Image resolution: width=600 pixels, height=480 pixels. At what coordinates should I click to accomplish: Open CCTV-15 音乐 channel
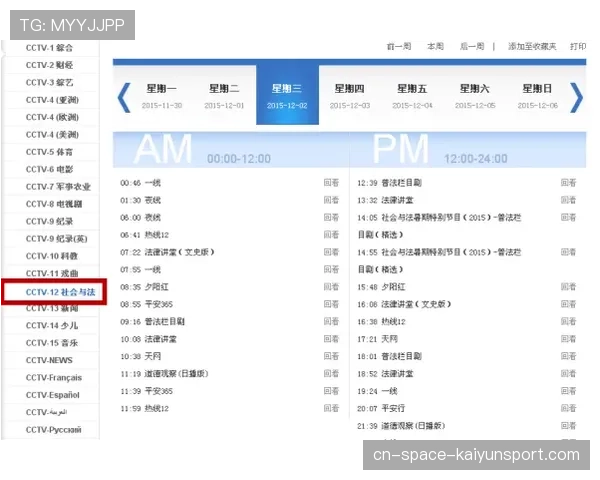(52, 343)
